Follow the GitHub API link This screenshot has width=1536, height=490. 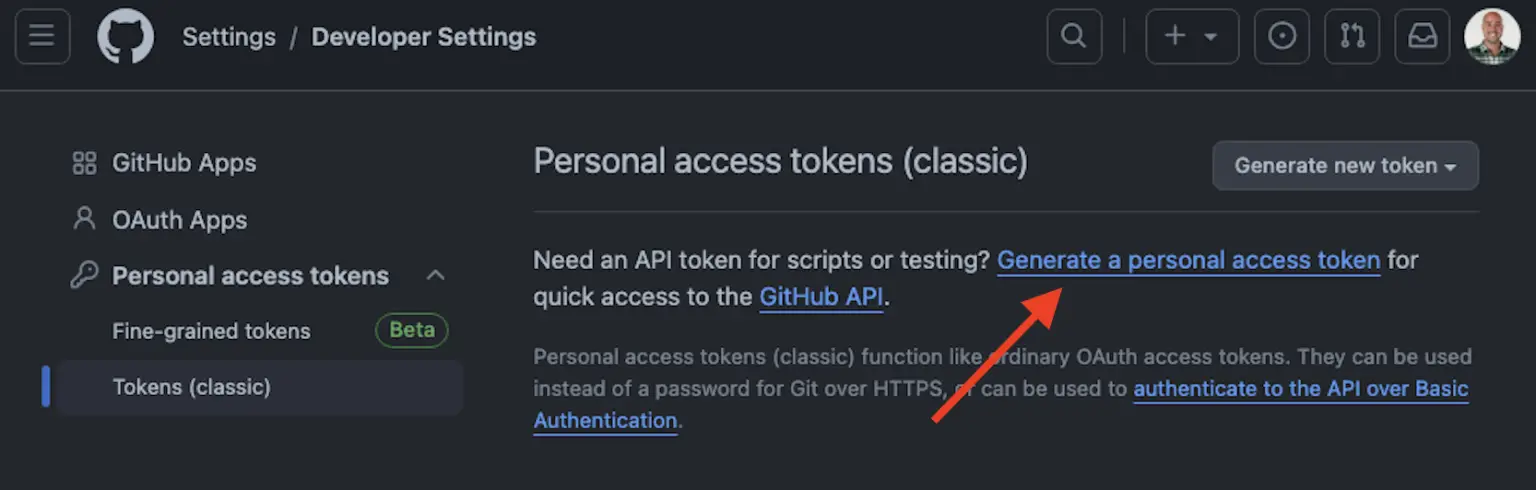821,297
